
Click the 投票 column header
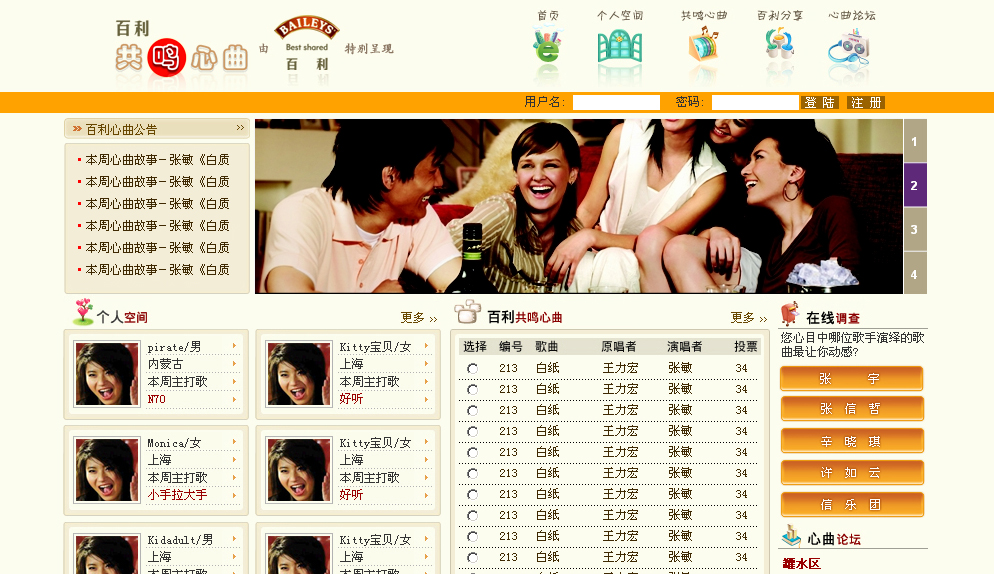coord(746,346)
